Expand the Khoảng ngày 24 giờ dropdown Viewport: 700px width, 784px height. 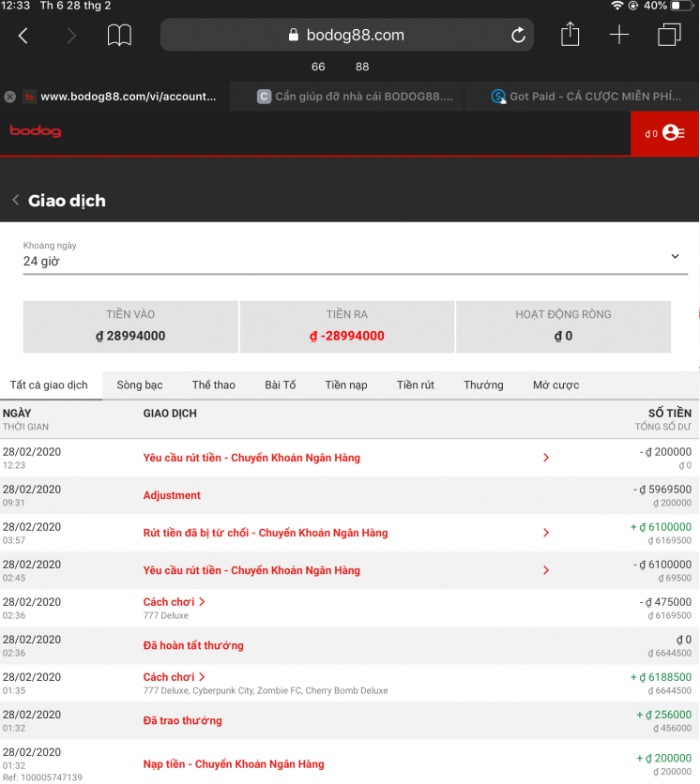coord(675,257)
